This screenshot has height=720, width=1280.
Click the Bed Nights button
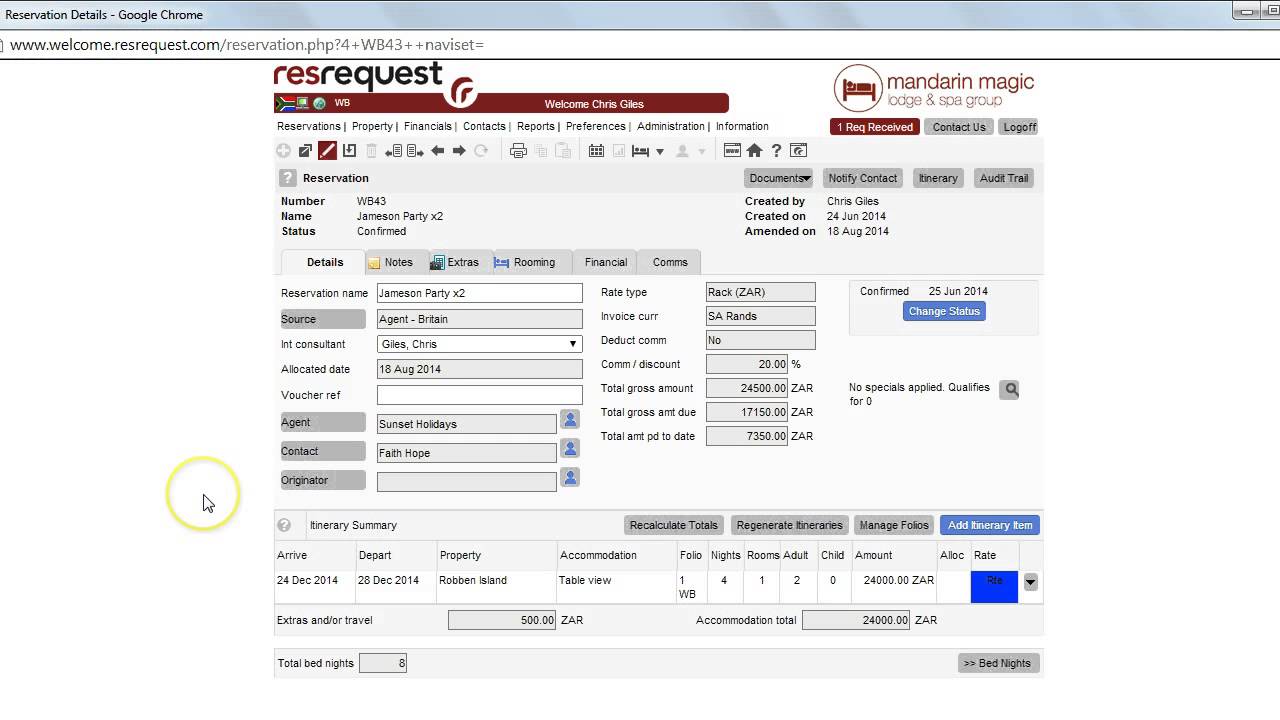point(999,663)
